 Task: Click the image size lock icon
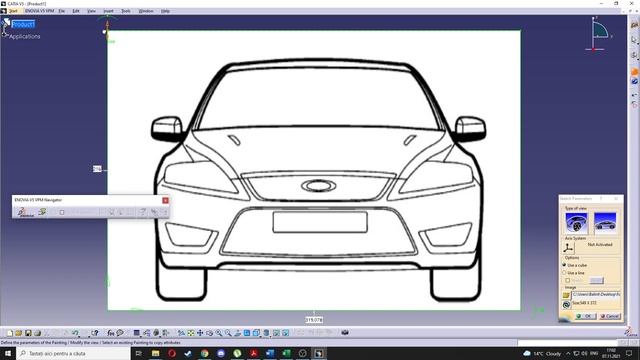click(567, 304)
